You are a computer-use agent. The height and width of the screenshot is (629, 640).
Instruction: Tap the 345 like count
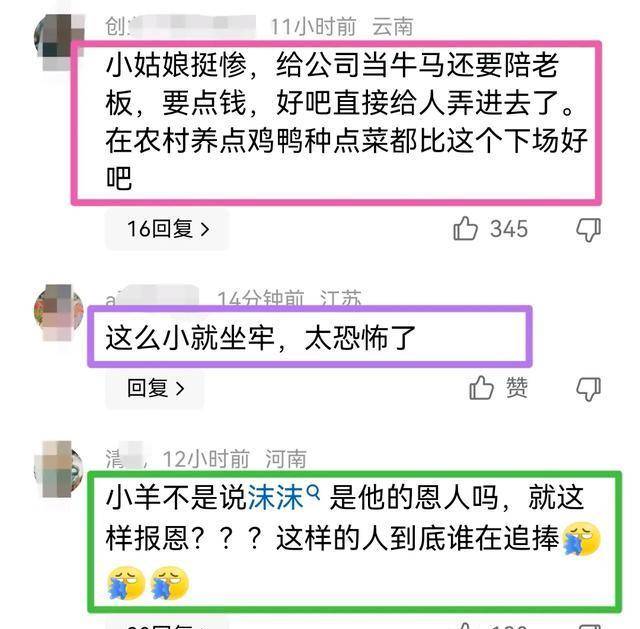(x=509, y=229)
